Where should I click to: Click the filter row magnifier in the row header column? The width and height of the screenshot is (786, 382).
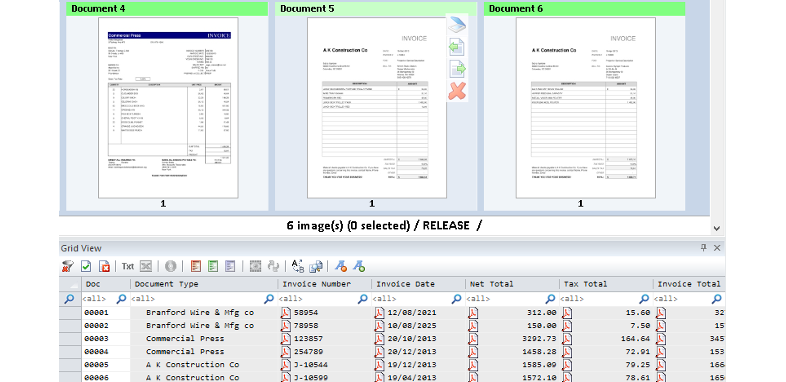69,299
